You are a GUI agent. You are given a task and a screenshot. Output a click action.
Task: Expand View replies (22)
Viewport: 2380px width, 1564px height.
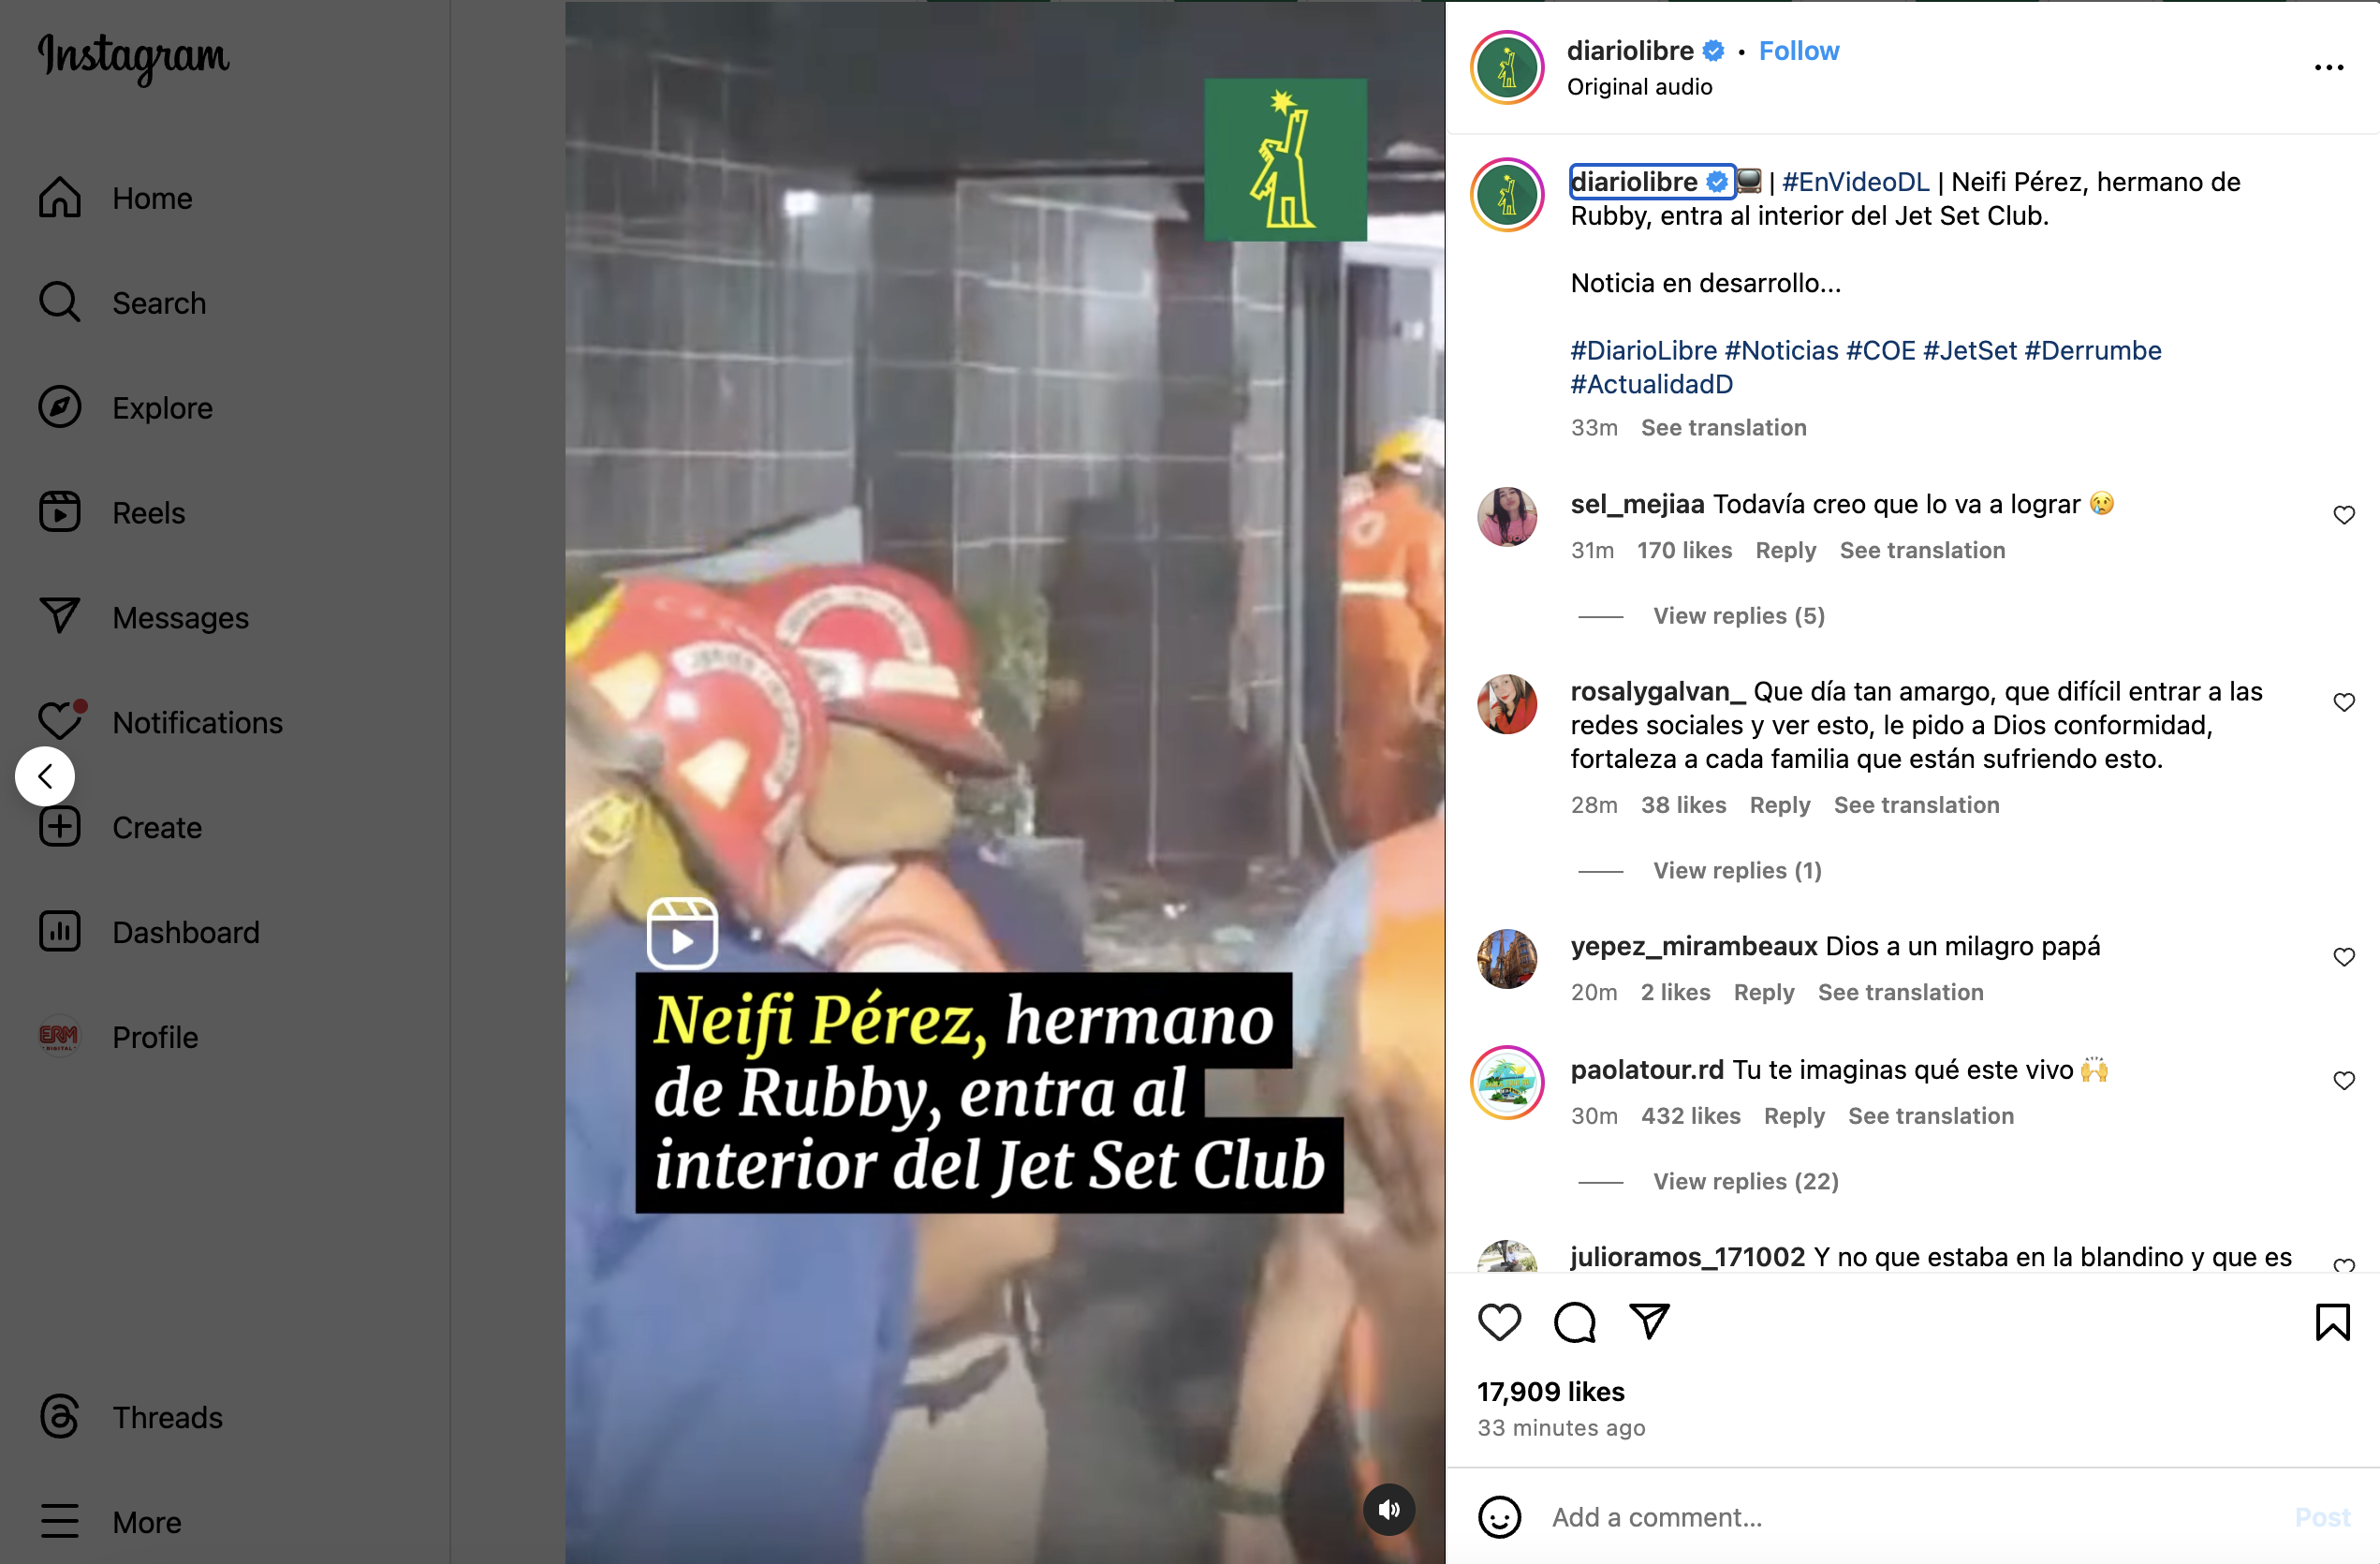(x=1745, y=1182)
